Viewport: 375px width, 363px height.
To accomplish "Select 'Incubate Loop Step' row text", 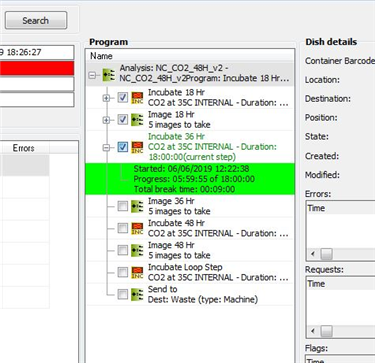I will click(218, 272).
